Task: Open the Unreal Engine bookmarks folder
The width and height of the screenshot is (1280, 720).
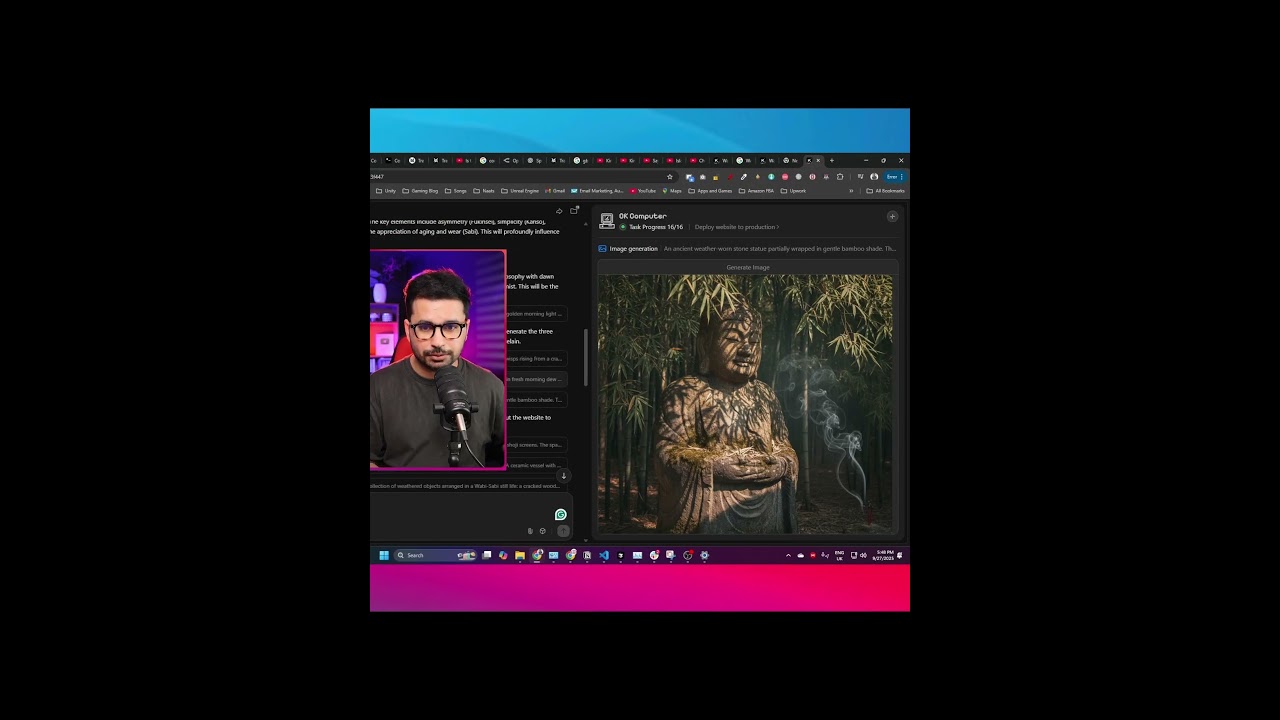Action: click(x=520, y=191)
